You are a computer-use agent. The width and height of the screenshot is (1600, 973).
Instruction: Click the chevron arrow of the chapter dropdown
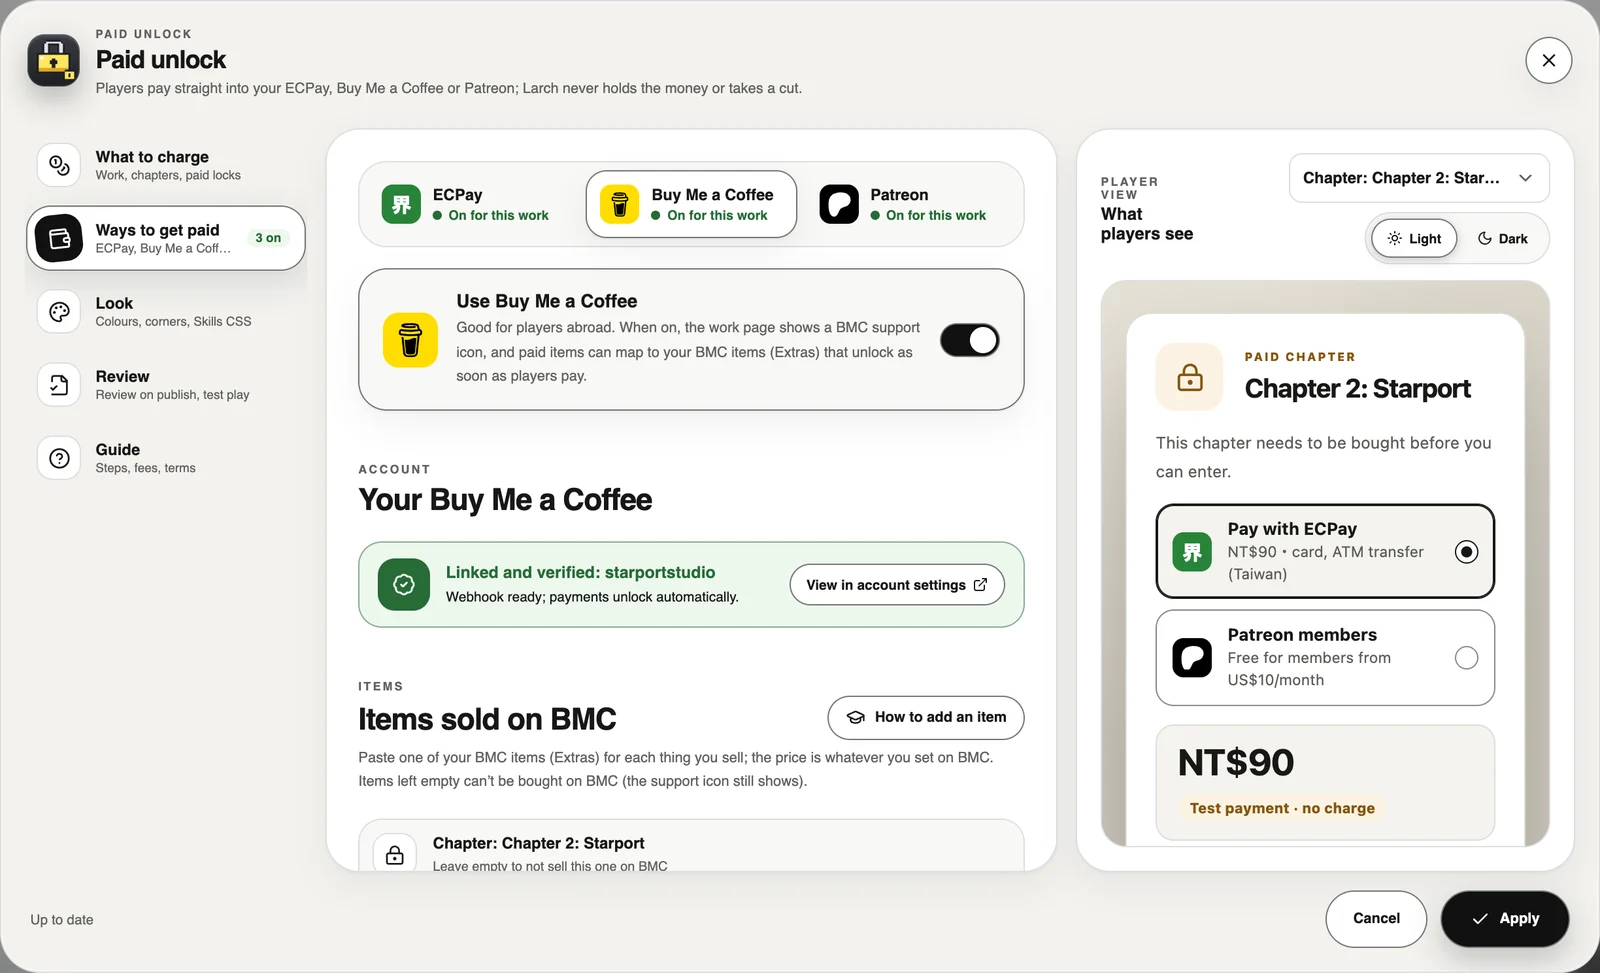tap(1525, 178)
